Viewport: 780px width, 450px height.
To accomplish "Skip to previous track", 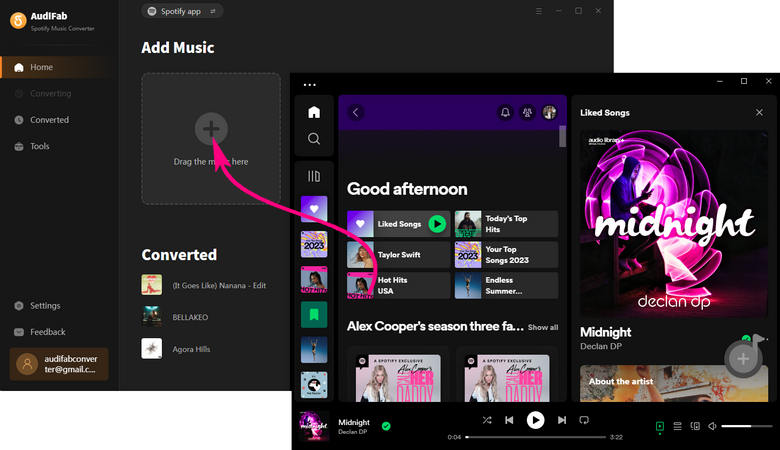I will pos(509,420).
